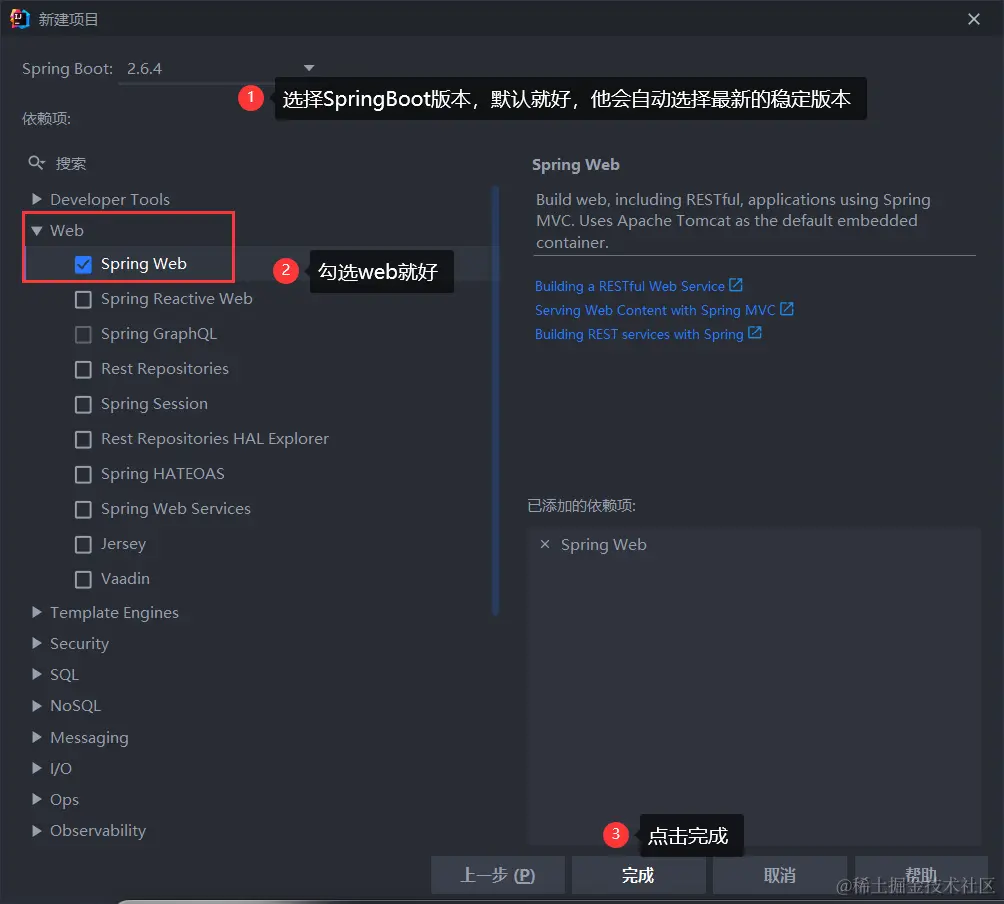1004x904 pixels.
Task: Click the 完成 finish button
Action: [x=638, y=875]
